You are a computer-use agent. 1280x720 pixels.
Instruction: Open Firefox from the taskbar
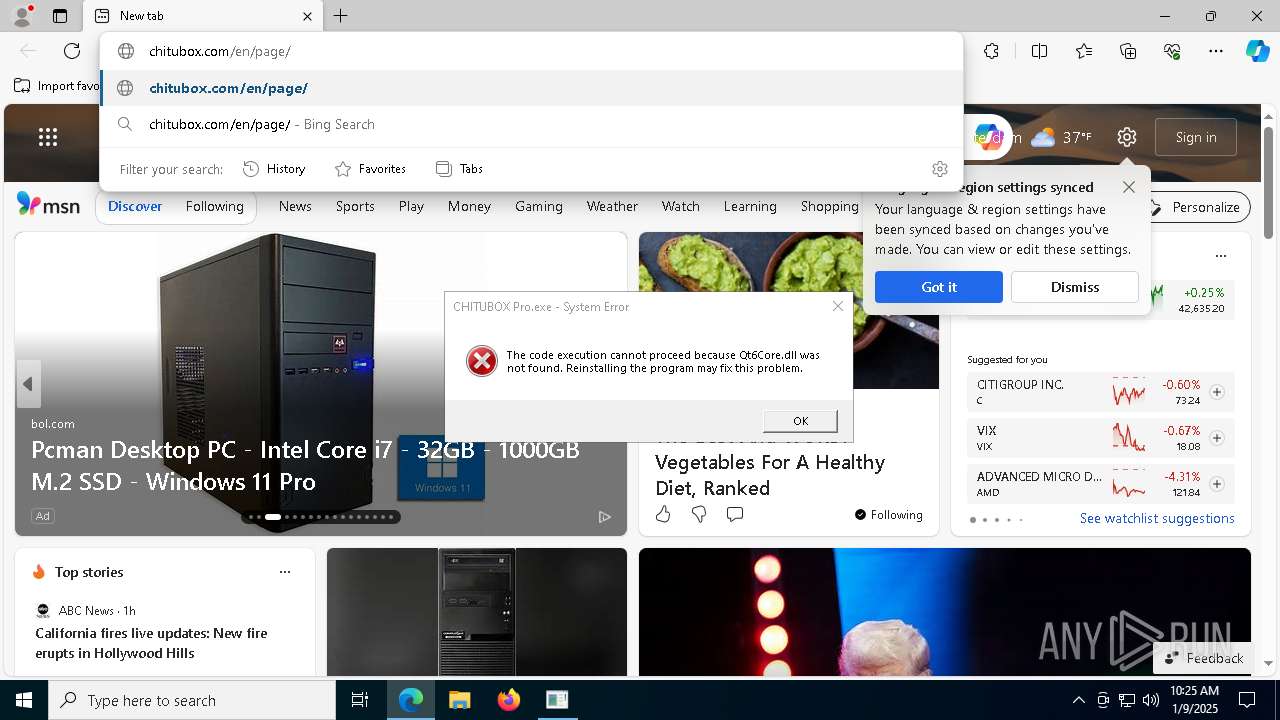pos(508,700)
